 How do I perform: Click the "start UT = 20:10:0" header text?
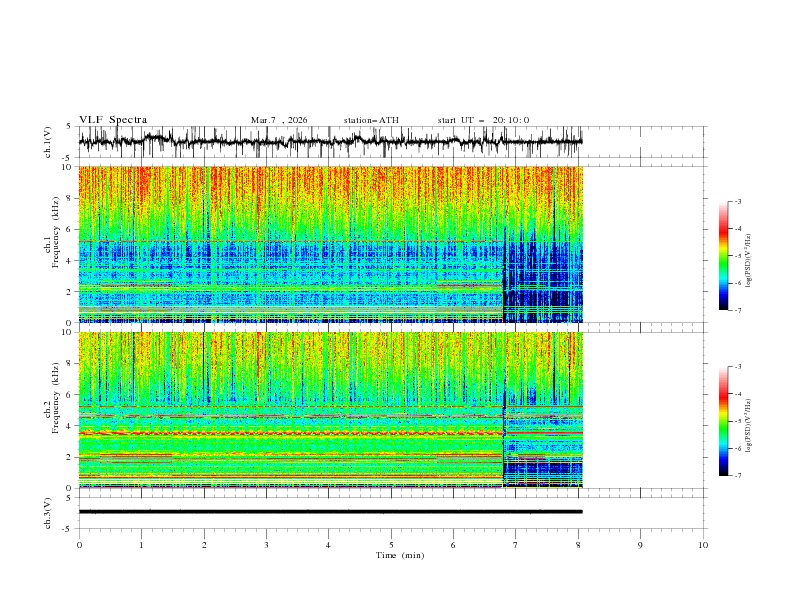(483, 120)
